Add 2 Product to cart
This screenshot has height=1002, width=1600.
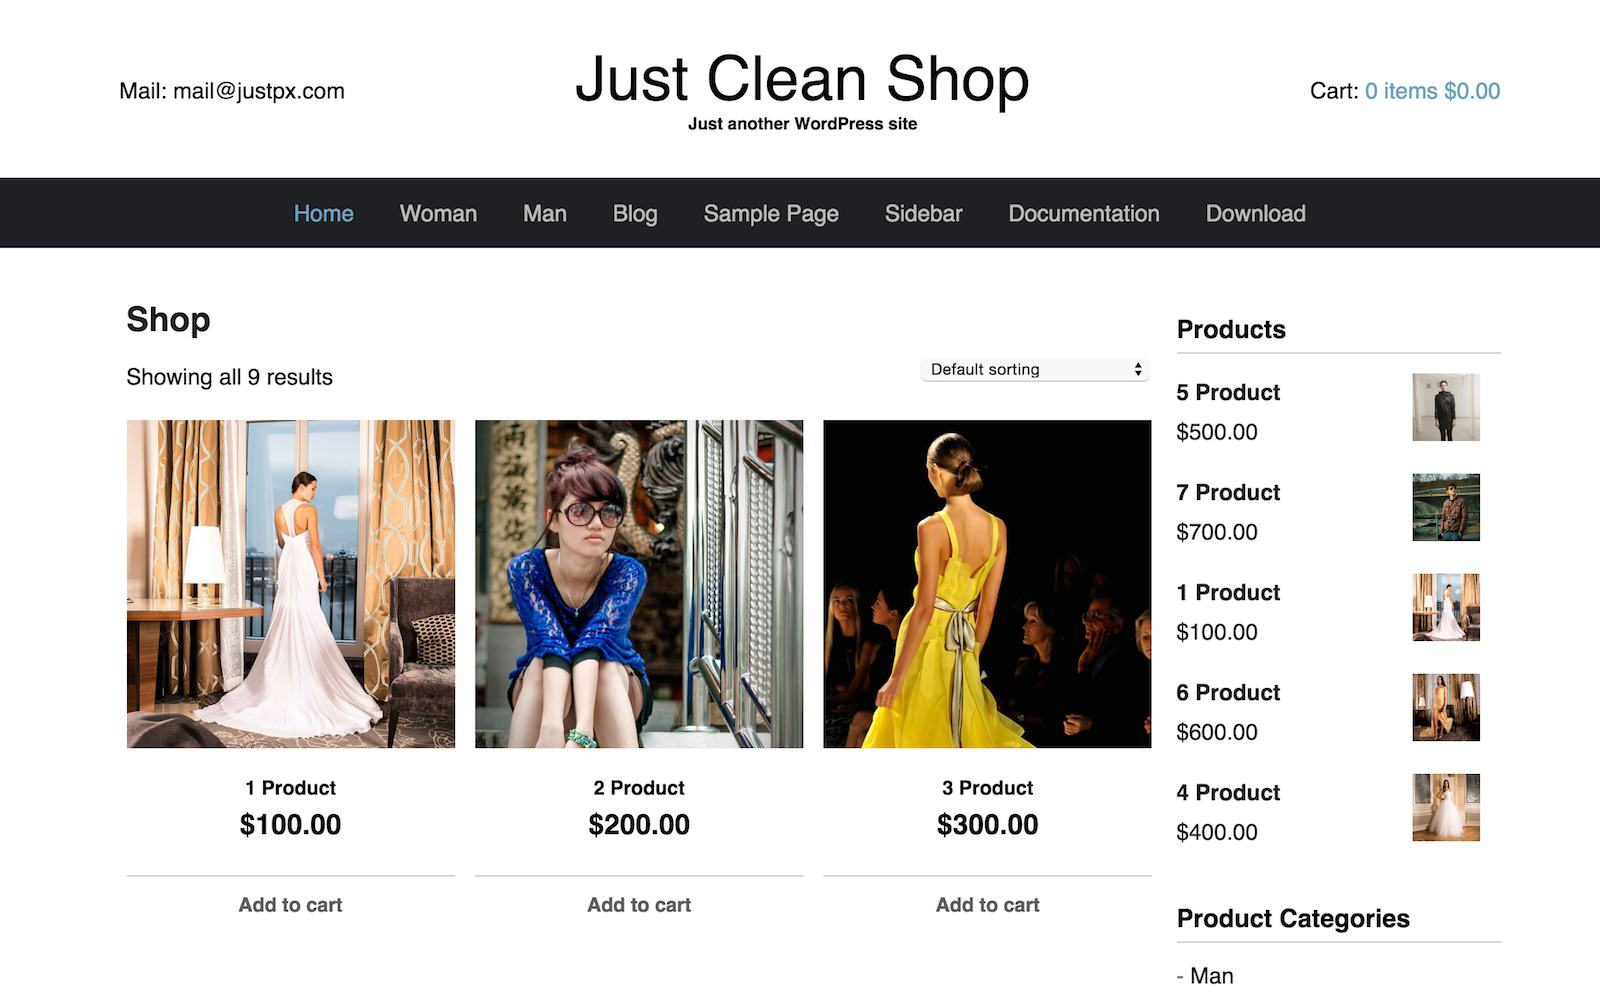pyautogui.click(x=639, y=904)
